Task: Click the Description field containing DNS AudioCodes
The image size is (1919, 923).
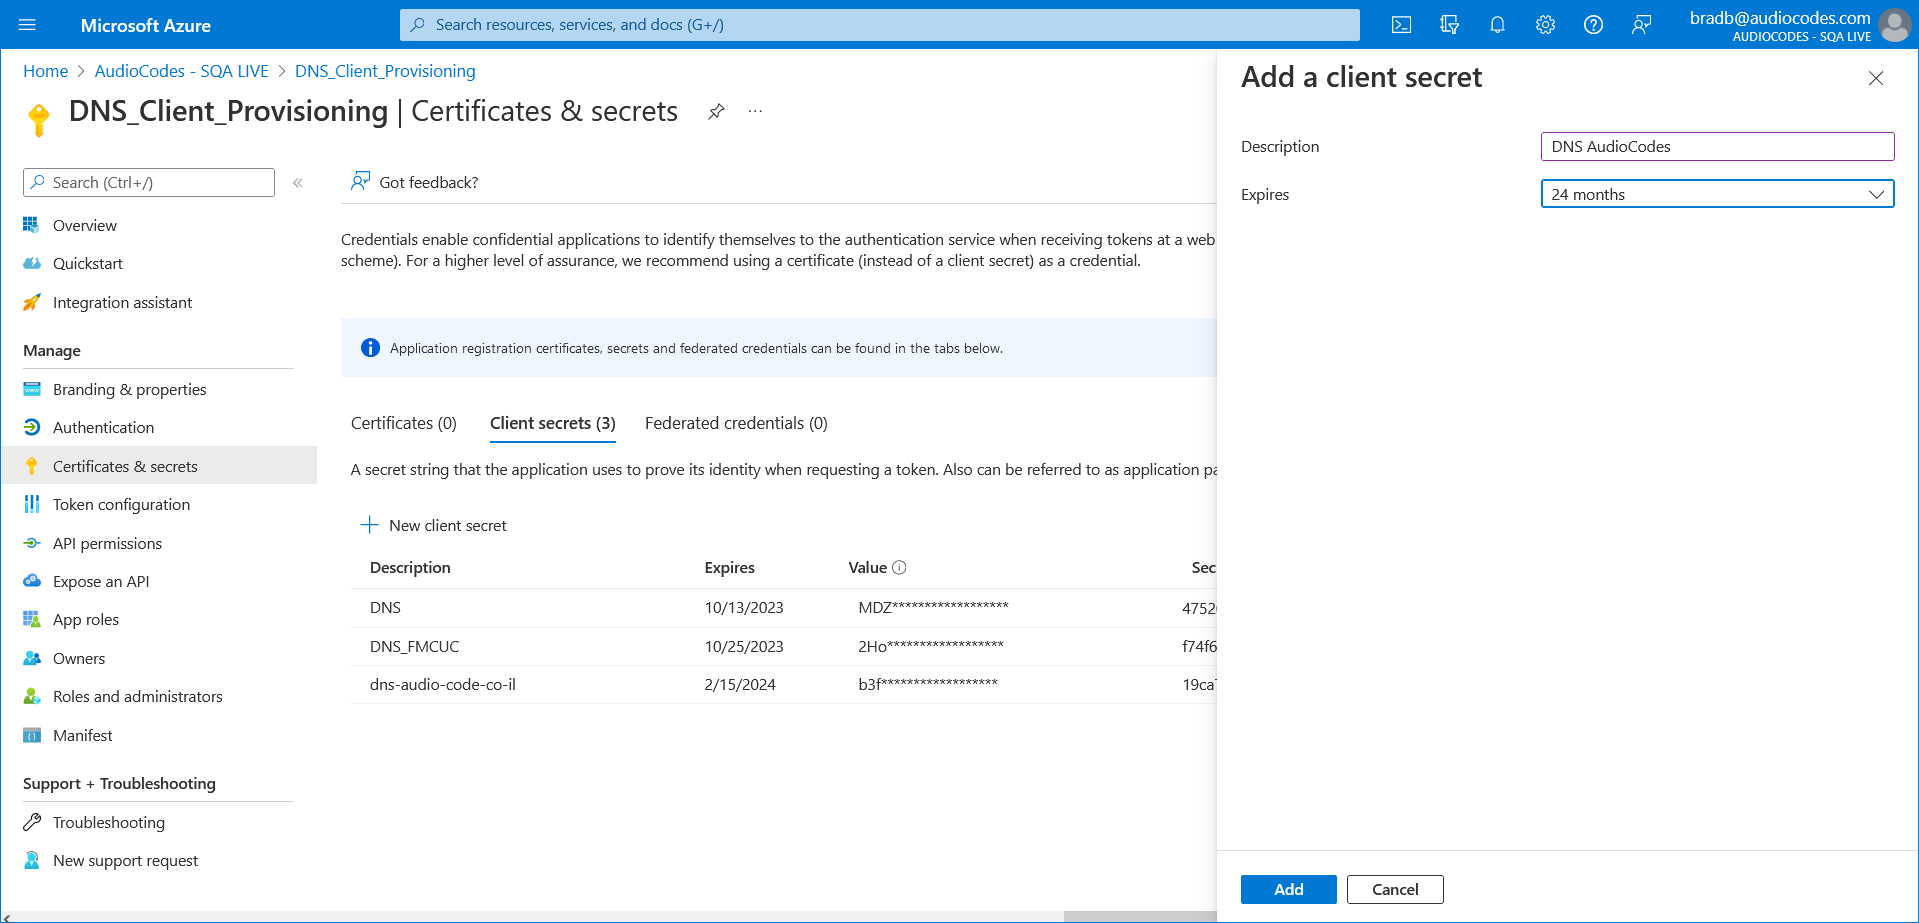Action: pyautogui.click(x=1716, y=146)
